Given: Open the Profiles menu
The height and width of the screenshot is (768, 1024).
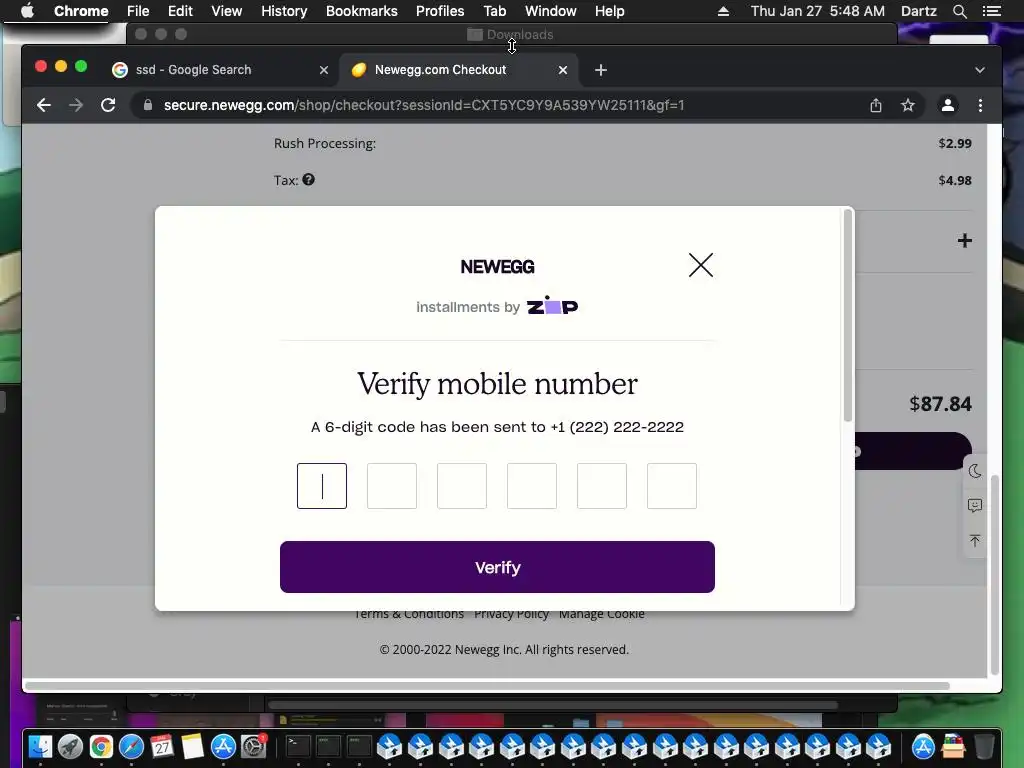Looking at the screenshot, I should pyautogui.click(x=440, y=11).
